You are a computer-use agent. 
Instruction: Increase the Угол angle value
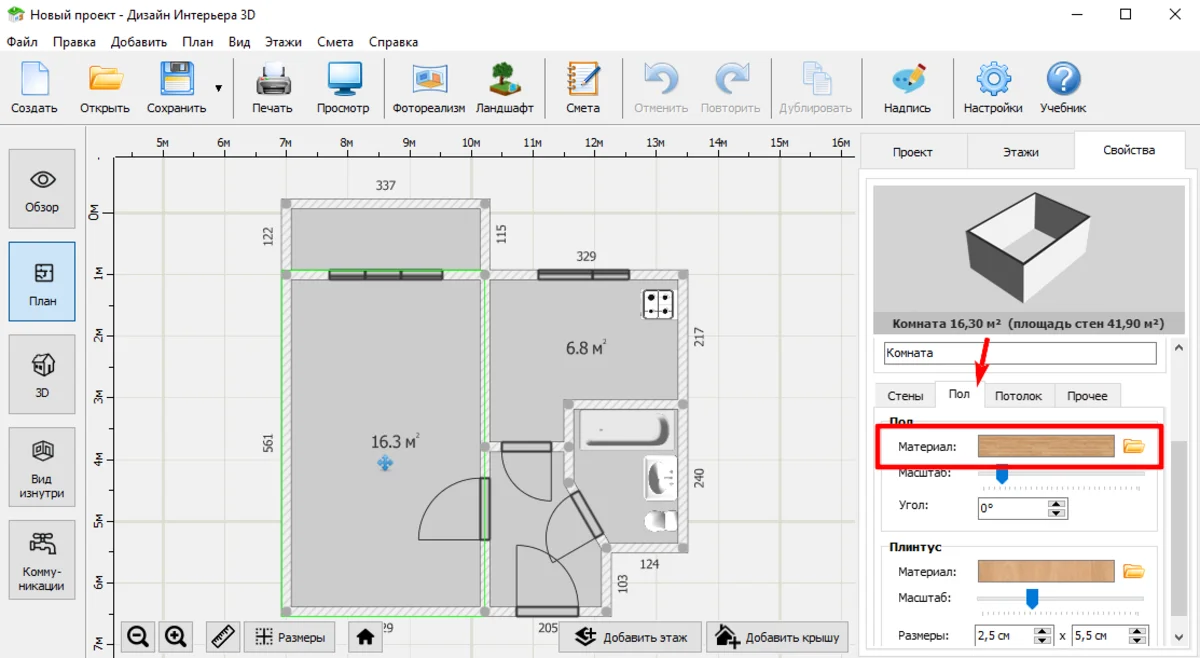click(x=1057, y=503)
